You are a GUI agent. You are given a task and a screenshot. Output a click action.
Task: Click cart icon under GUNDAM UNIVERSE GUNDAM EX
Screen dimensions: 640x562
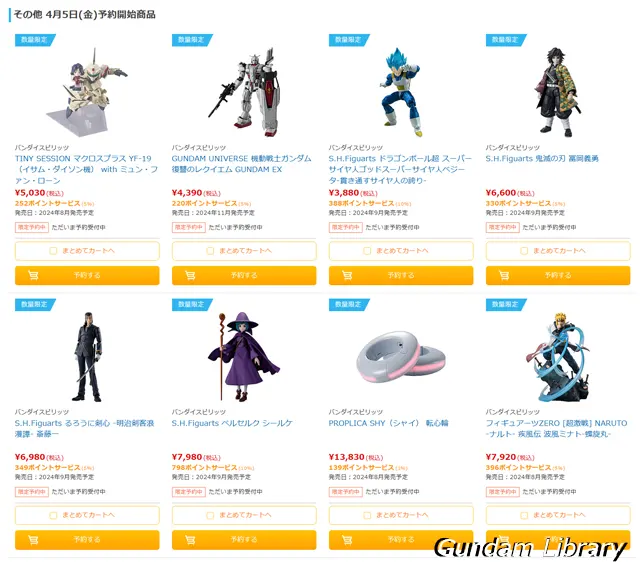click(190, 275)
